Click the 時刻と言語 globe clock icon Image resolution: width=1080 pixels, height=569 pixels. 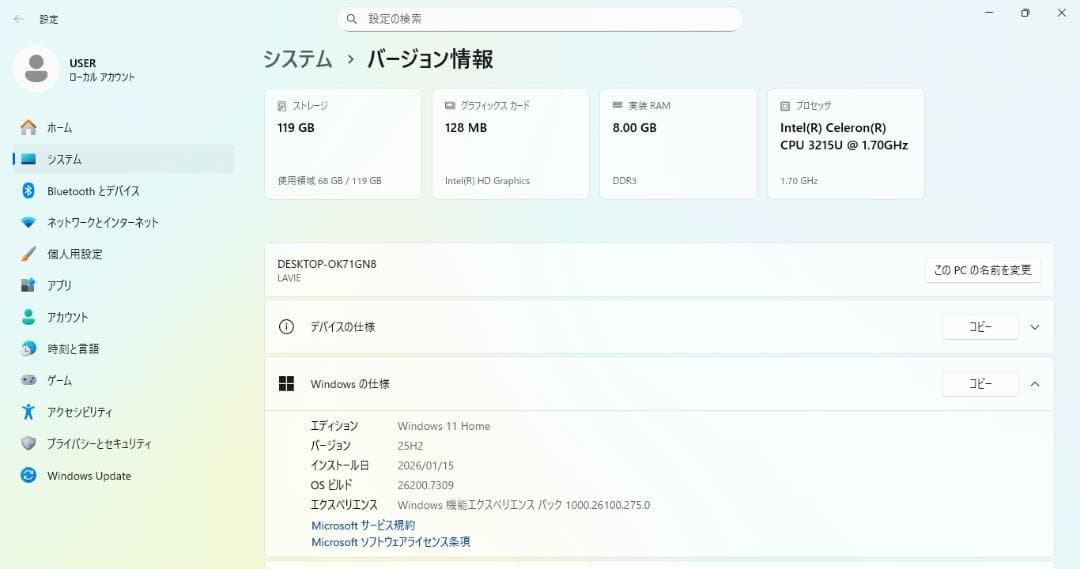click(x=28, y=349)
